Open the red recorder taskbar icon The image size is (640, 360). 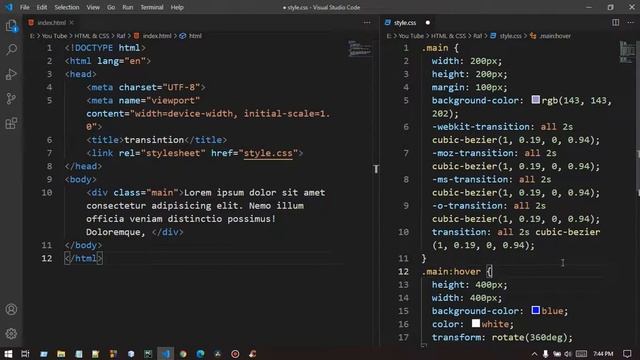pos(235,353)
